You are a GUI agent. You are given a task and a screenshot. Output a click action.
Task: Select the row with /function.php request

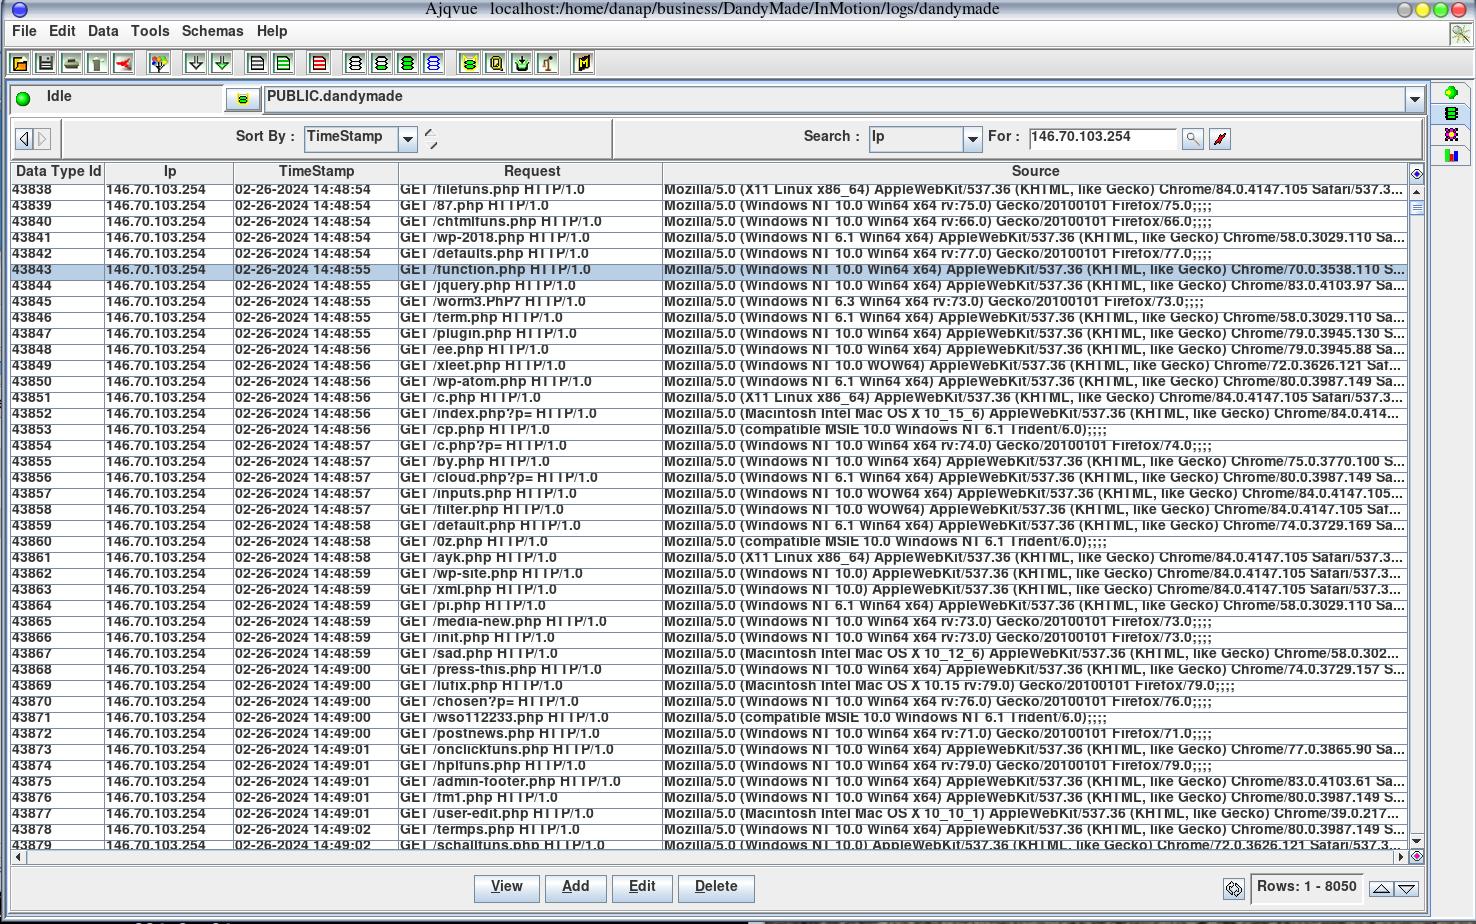pyautogui.click(x=500, y=270)
